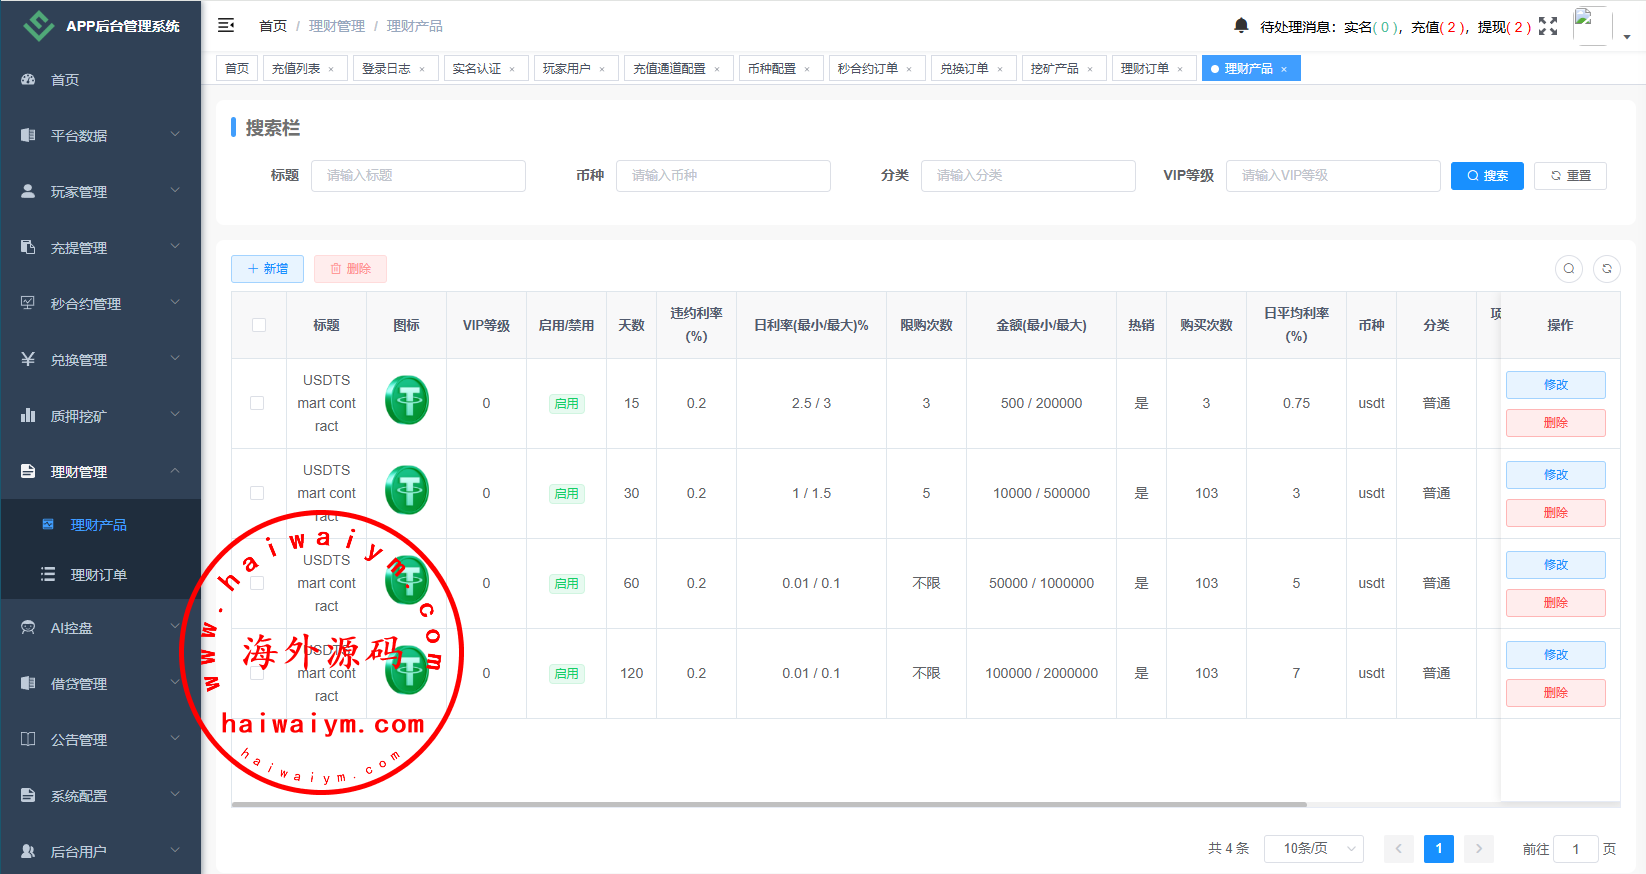Tick the checkbox for the 15-day product row
The height and width of the screenshot is (874, 1646).
[x=257, y=403]
